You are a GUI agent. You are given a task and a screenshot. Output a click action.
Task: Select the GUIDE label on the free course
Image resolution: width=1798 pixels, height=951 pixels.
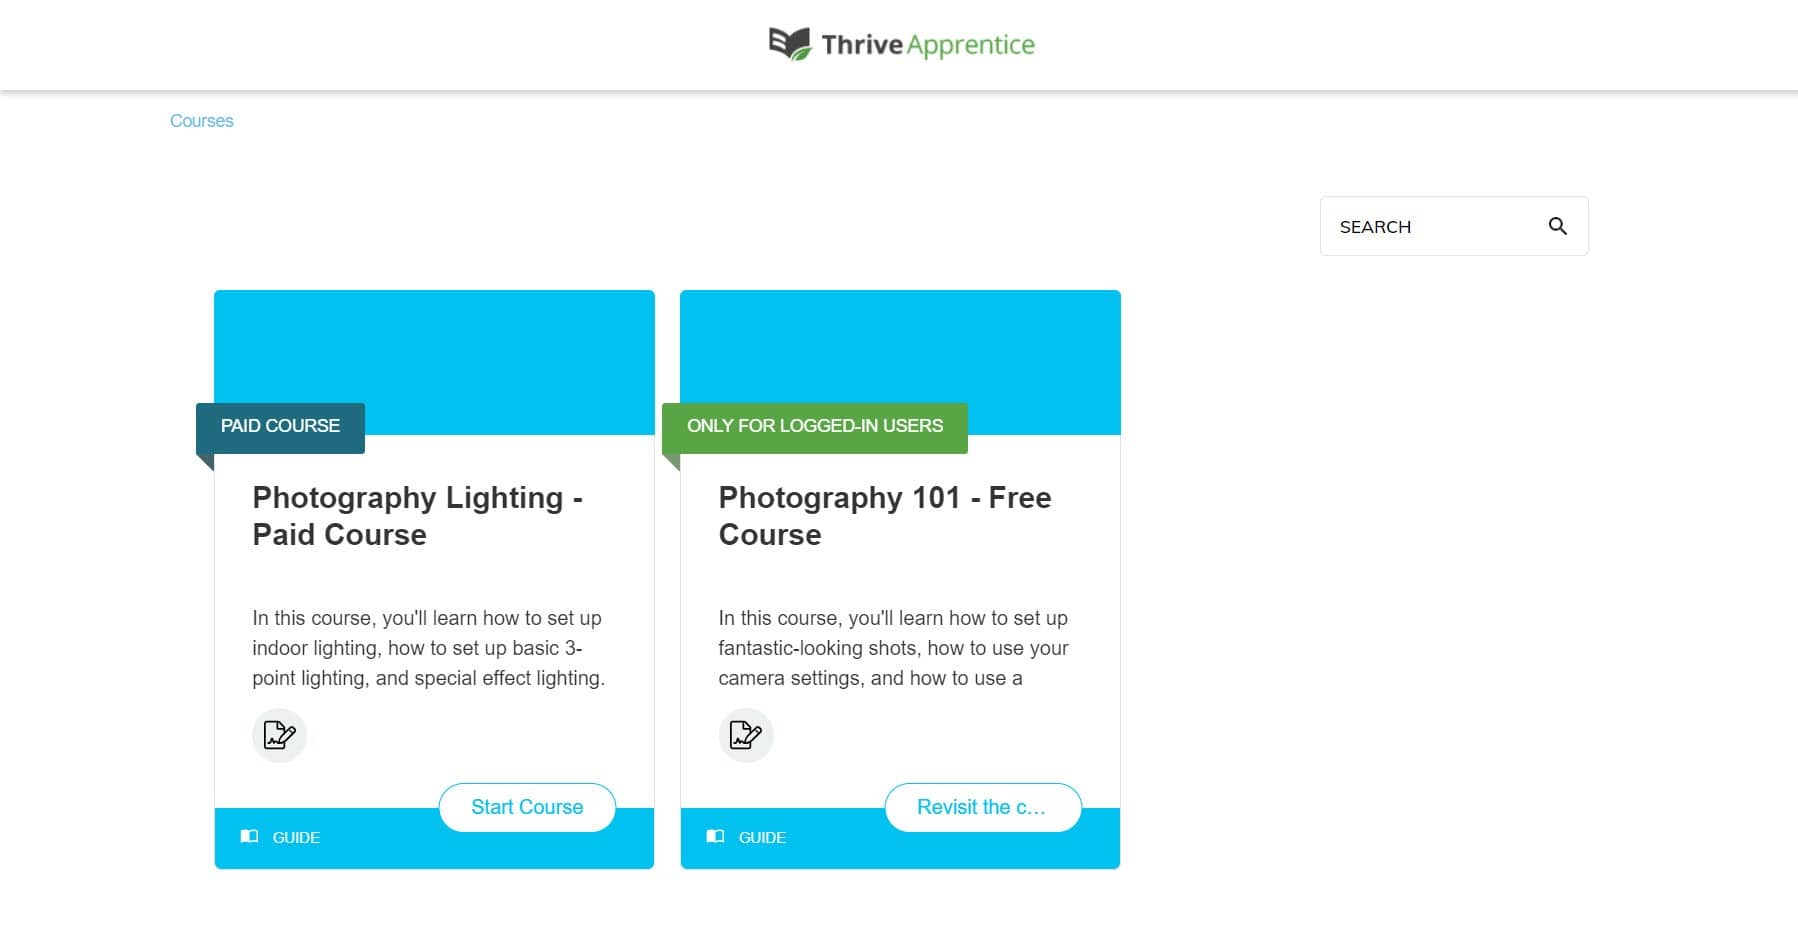762,837
